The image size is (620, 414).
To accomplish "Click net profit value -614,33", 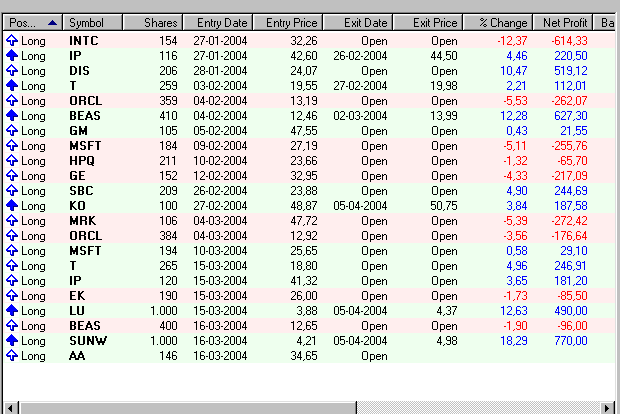I will 569,41.
